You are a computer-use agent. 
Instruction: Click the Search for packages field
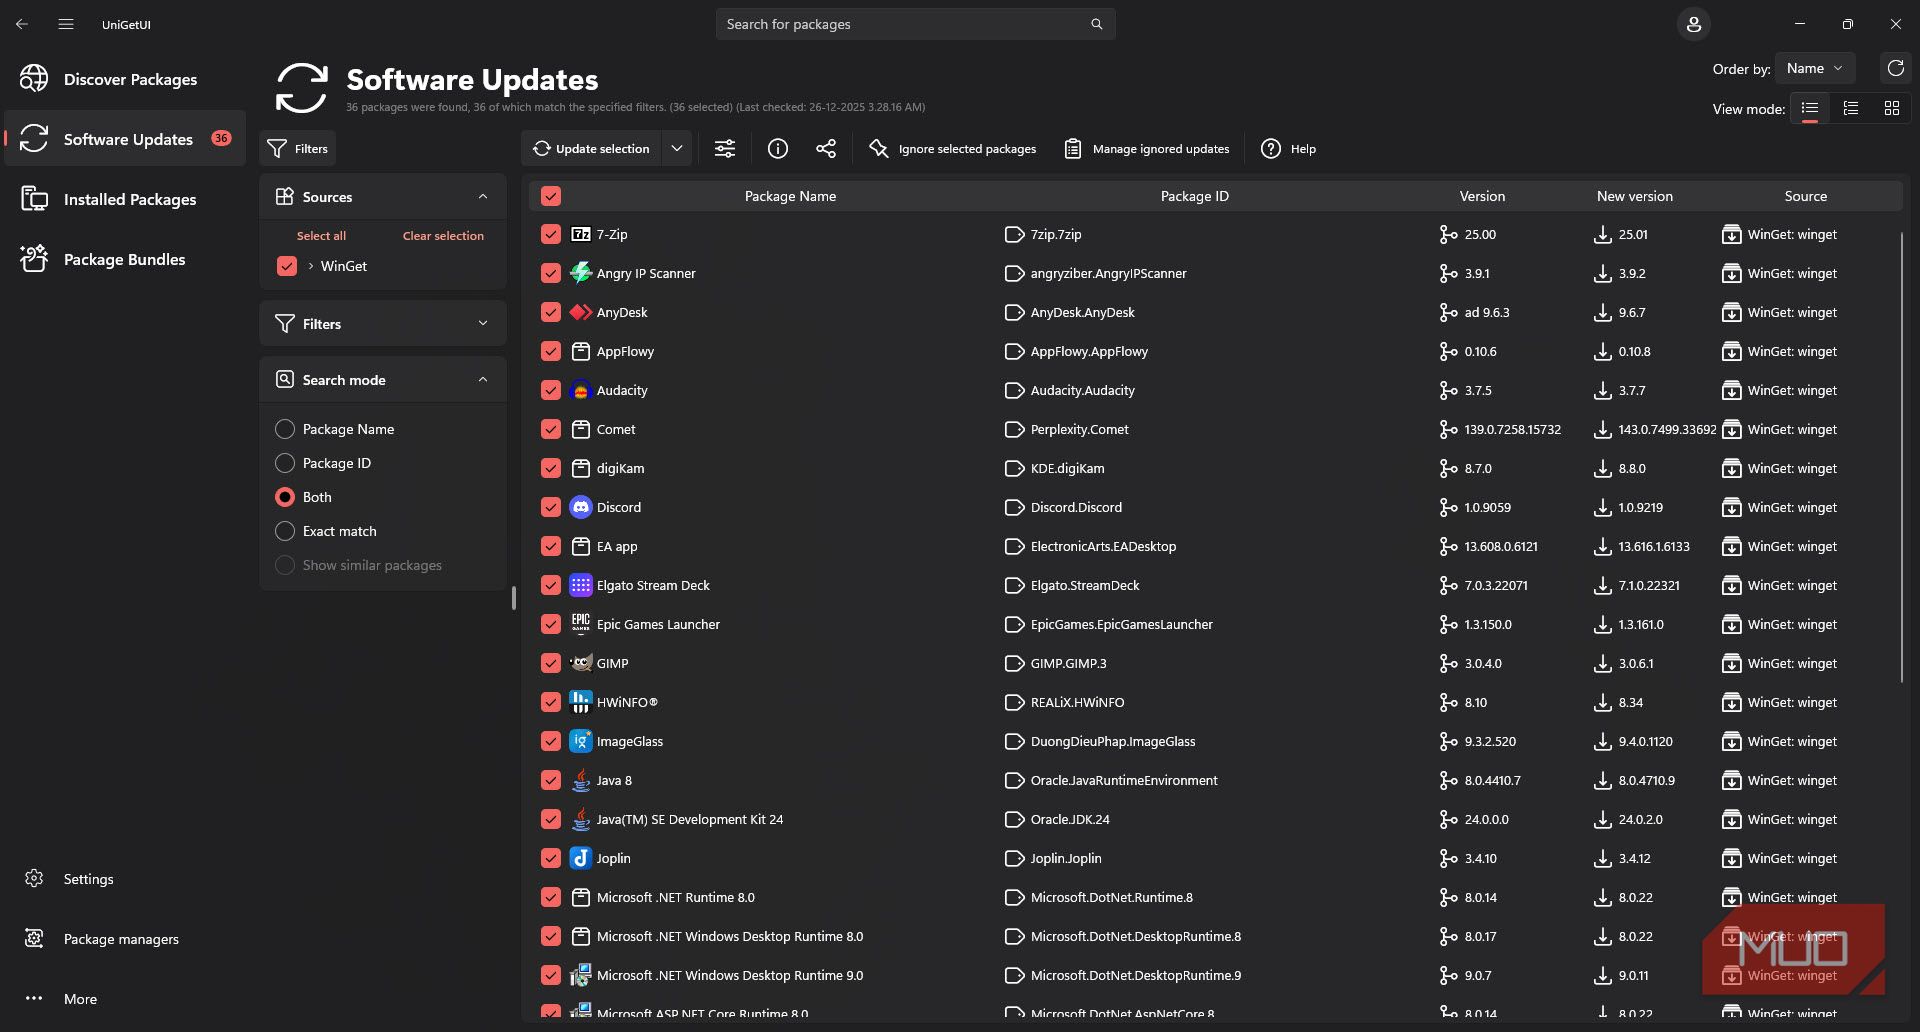coord(915,24)
